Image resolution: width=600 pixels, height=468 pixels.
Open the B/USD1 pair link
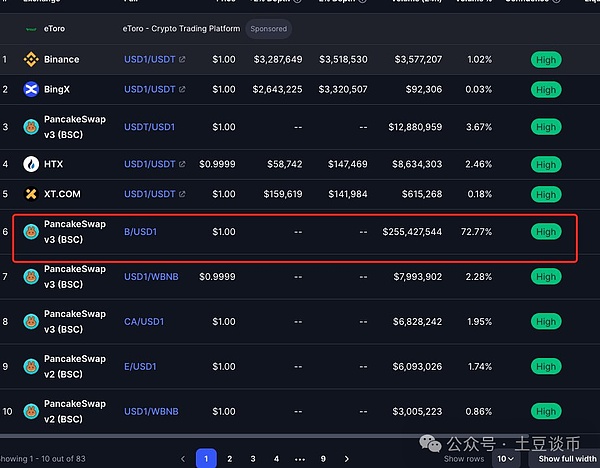pos(140,232)
